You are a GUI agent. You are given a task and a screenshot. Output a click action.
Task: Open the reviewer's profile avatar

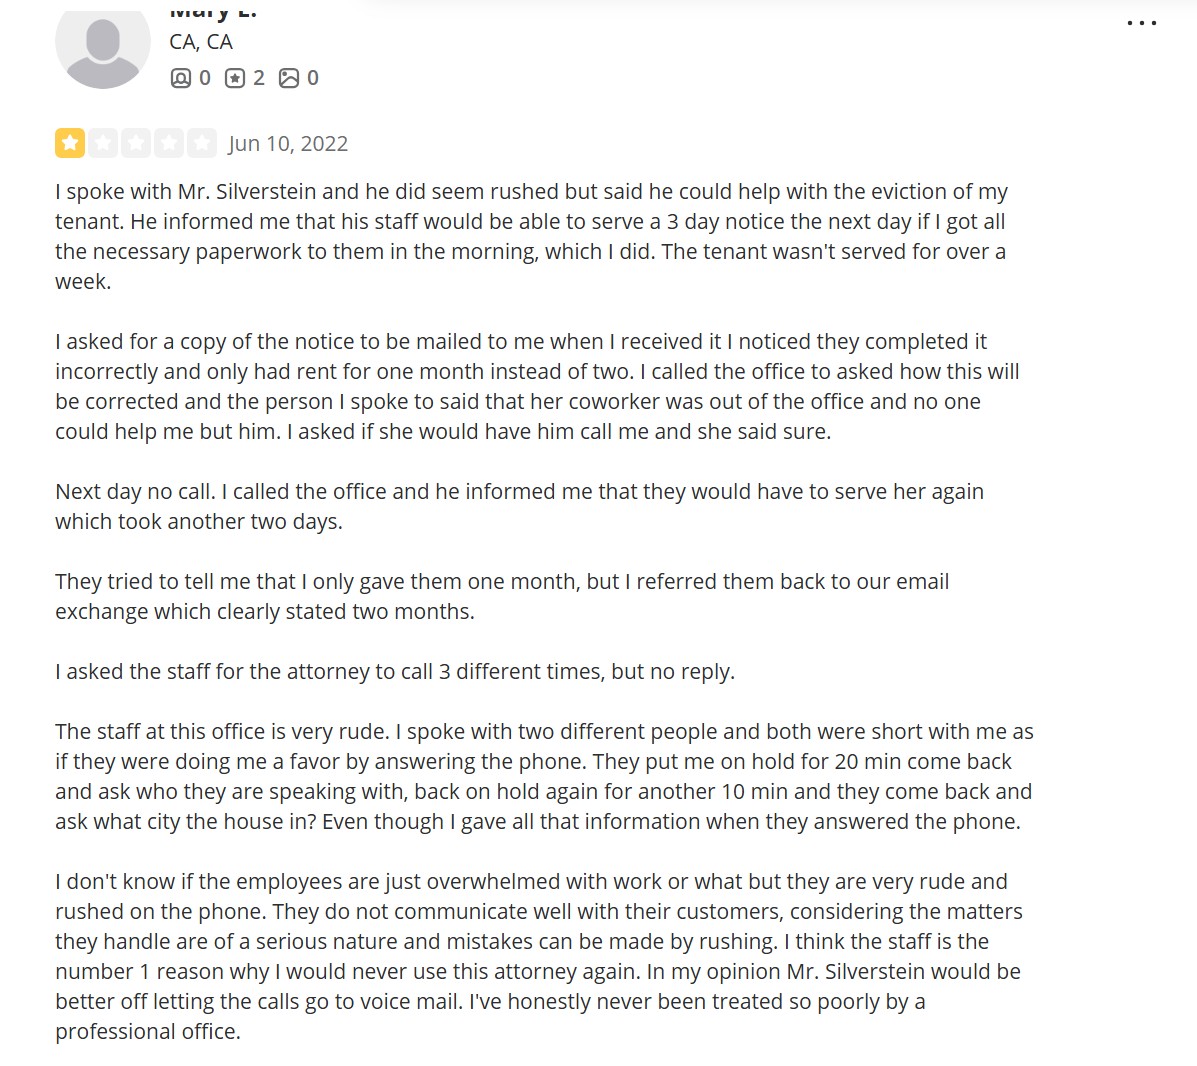[x=102, y=45]
